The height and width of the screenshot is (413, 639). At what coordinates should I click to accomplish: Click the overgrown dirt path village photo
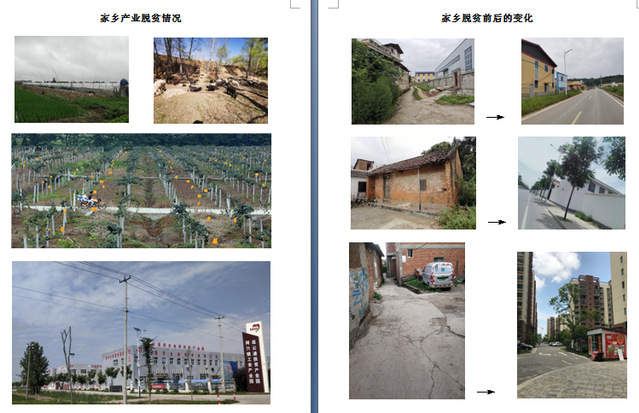pos(412,81)
